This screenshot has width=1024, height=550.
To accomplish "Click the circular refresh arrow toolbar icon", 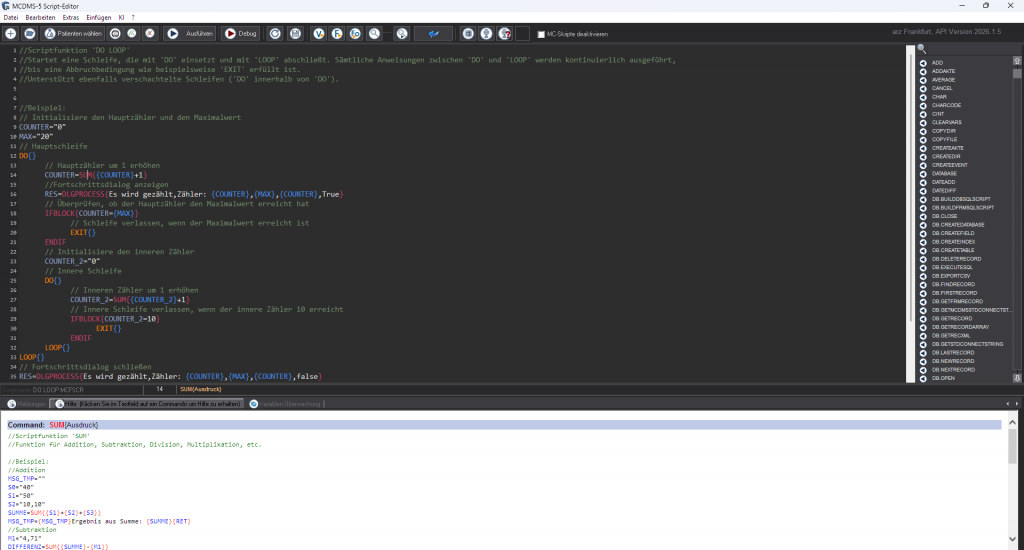I will pos(274,33).
